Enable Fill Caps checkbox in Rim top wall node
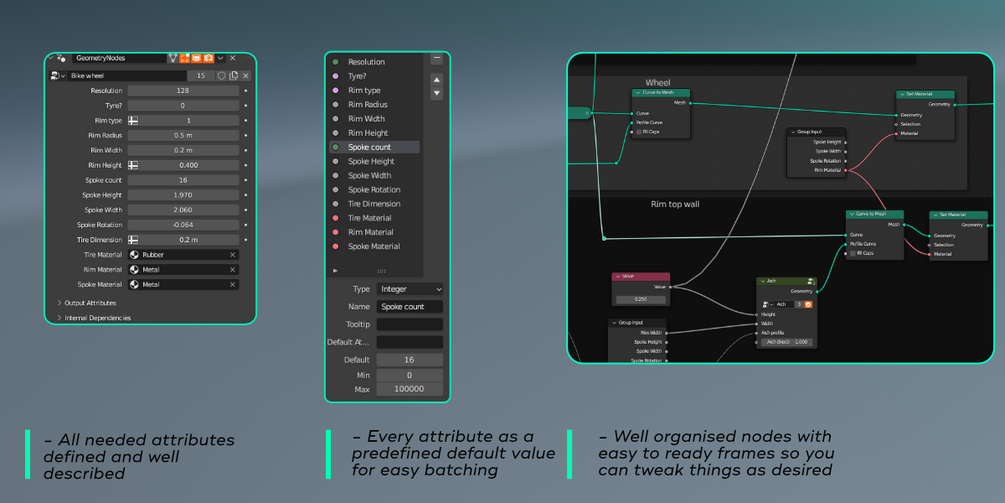Screen dimensions: 1005x503 (852, 253)
